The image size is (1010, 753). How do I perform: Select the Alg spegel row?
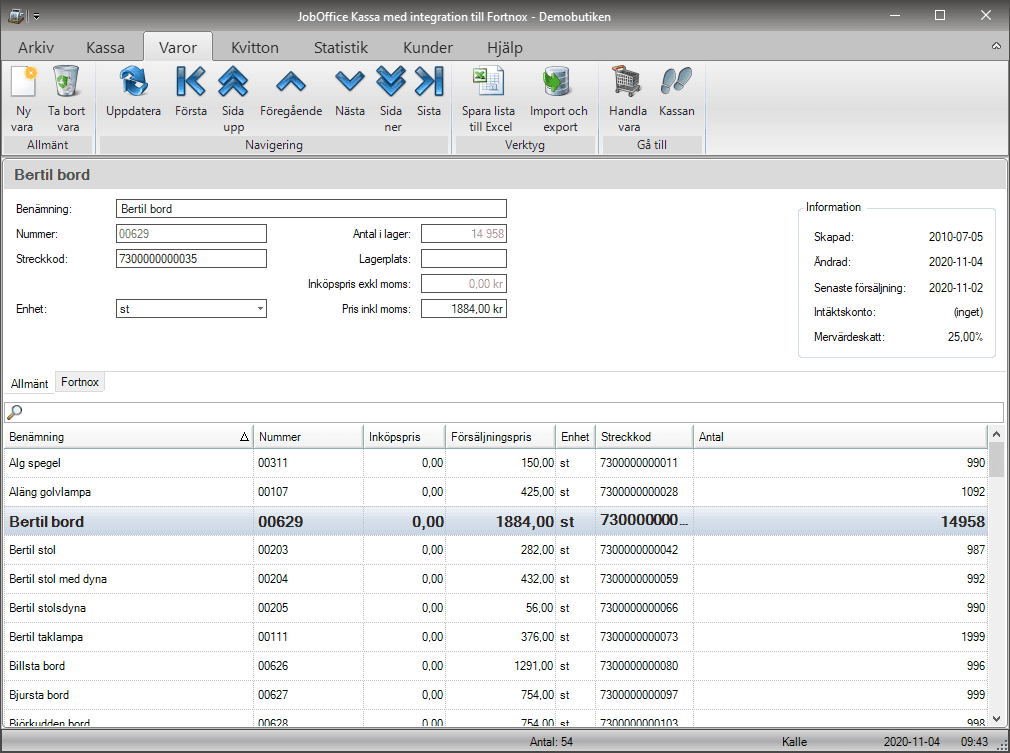pos(496,462)
